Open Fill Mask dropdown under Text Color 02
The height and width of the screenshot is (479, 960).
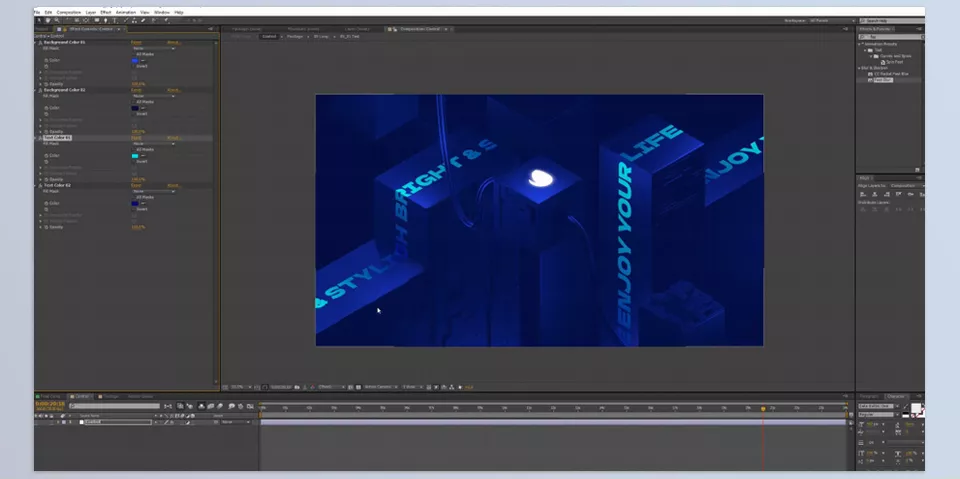(153, 191)
